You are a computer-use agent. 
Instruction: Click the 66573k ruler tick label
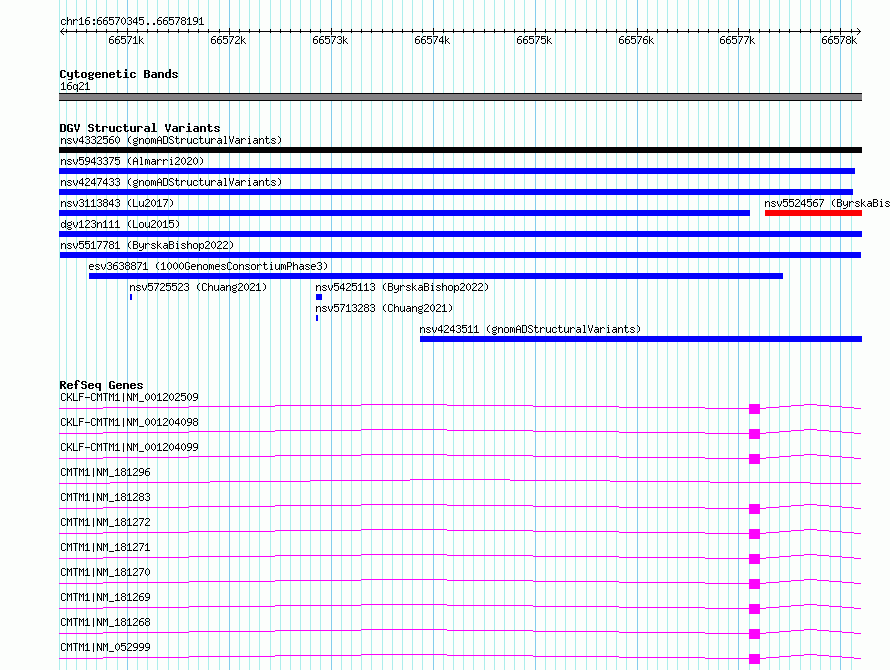click(330, 40)
